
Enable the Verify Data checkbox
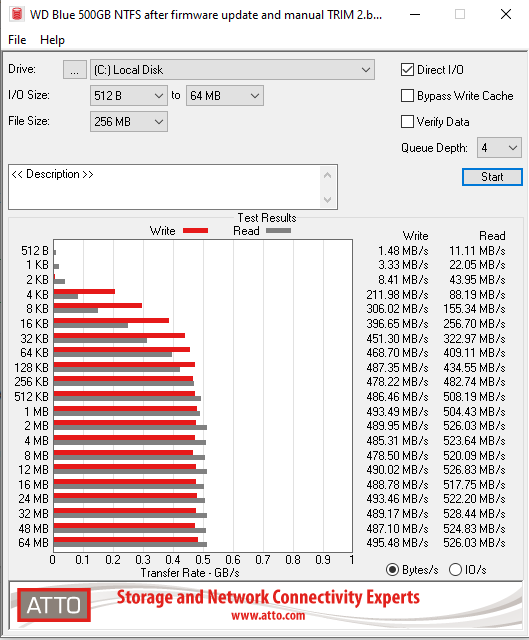click(407, 122)
